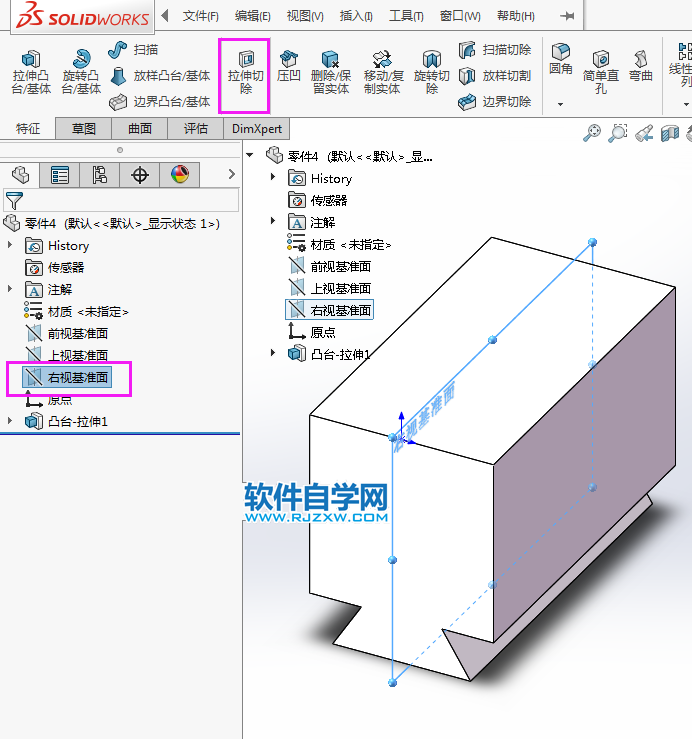Click the panel collapse dot handle
Screen dimensions: 692x739
(120, 150)
